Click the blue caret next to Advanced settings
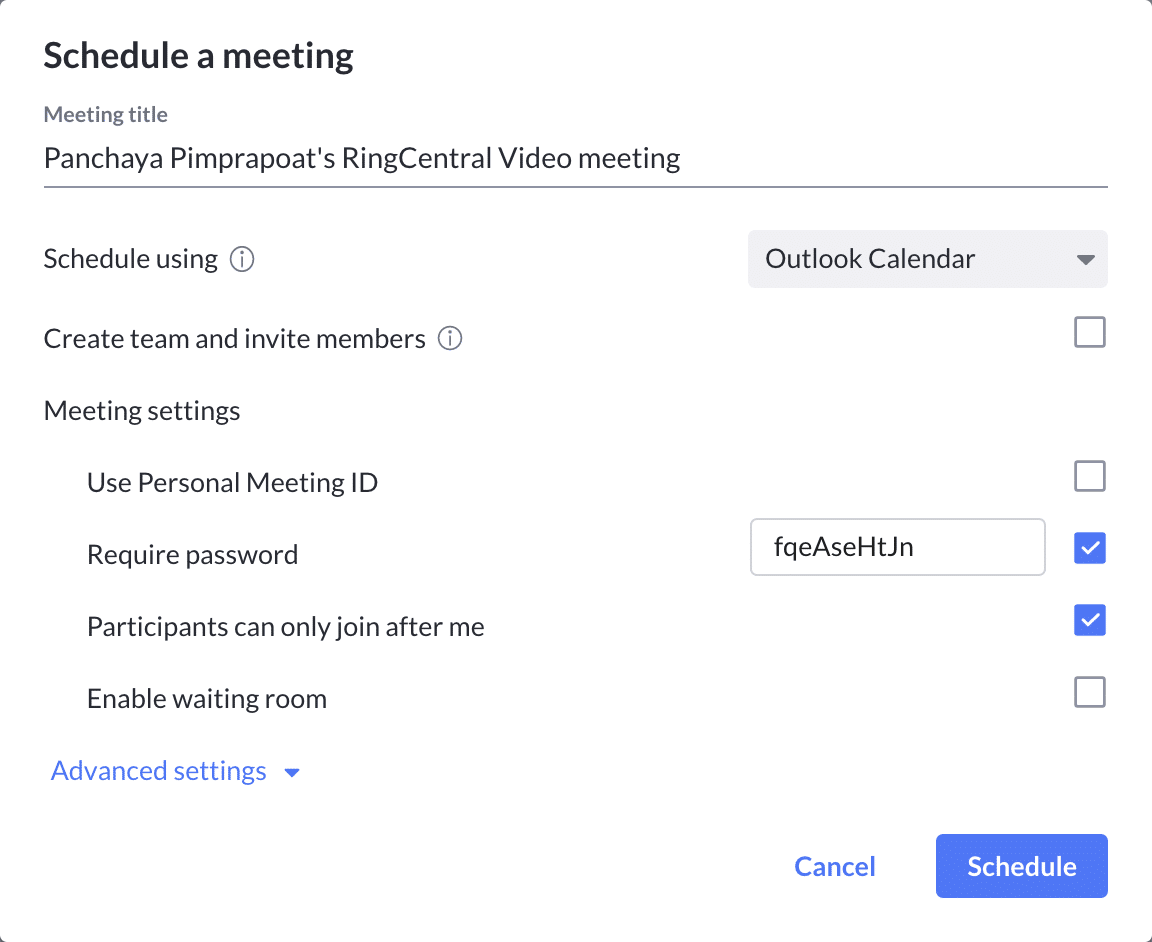Viewport: 1152px width, 942px height. coord(292,773)
